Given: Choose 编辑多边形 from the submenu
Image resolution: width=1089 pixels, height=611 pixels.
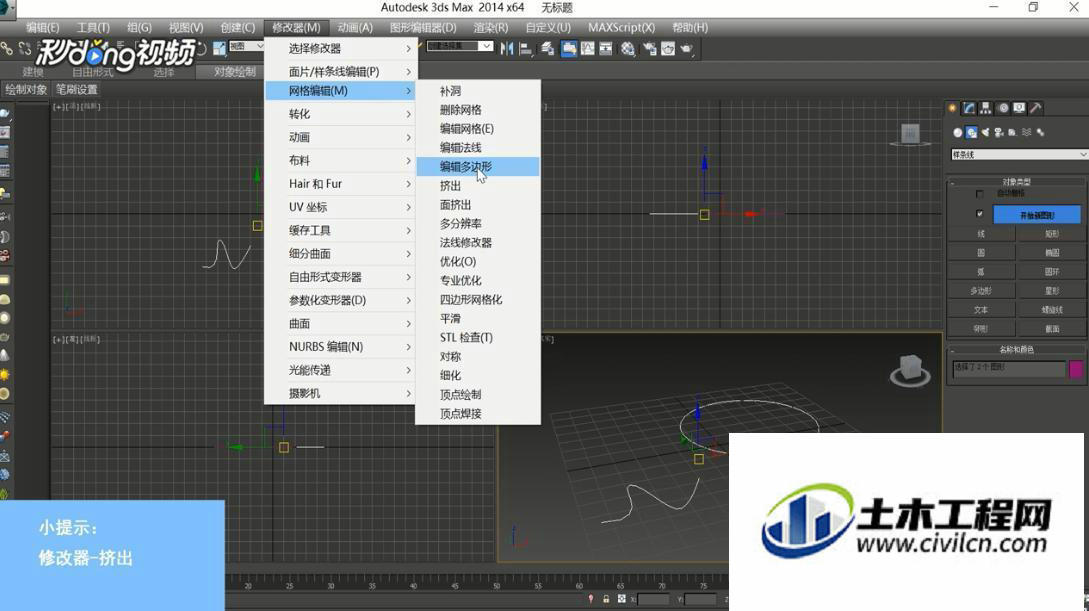Looking at the screenshot, I should point(478,167).
